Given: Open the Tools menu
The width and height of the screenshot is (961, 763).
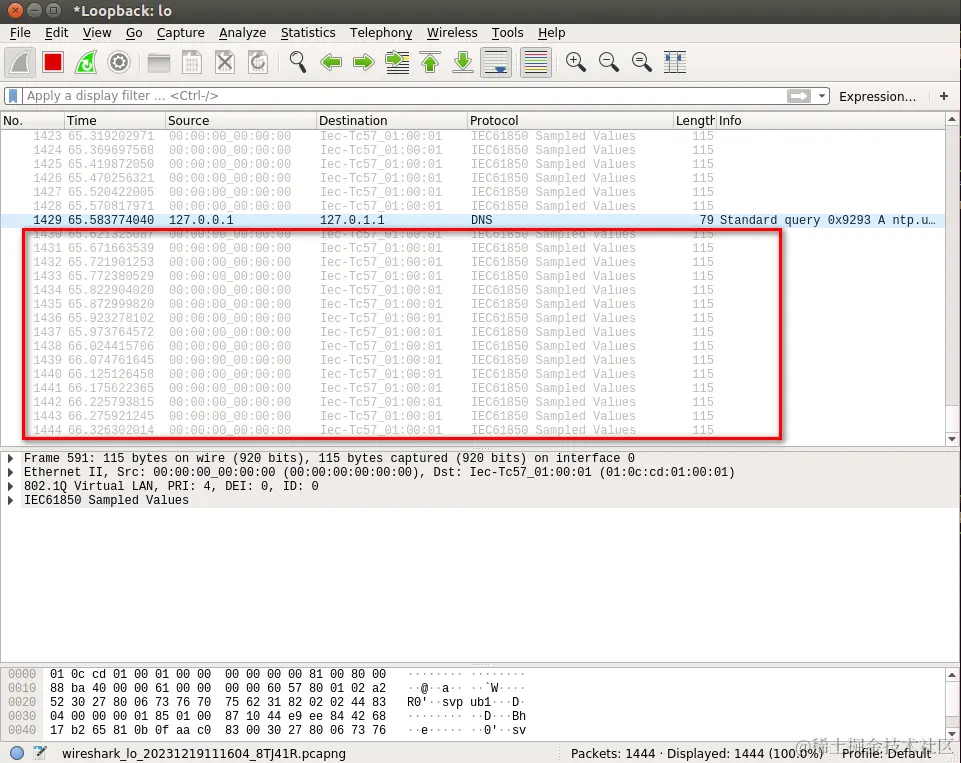Looking at the screenshot, I should [507, 33].
